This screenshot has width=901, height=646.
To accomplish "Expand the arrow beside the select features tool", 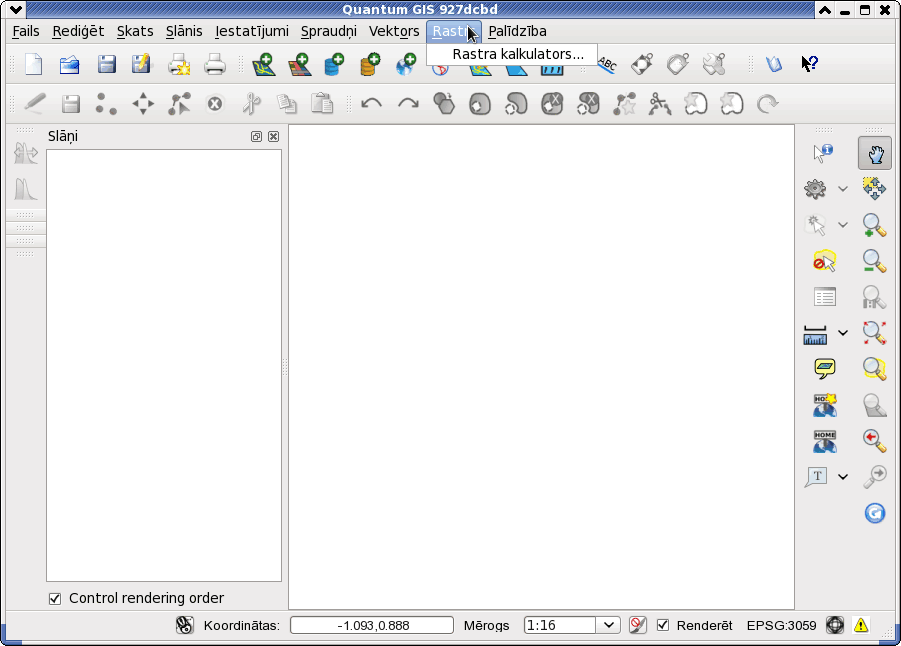I will (842, 225).
